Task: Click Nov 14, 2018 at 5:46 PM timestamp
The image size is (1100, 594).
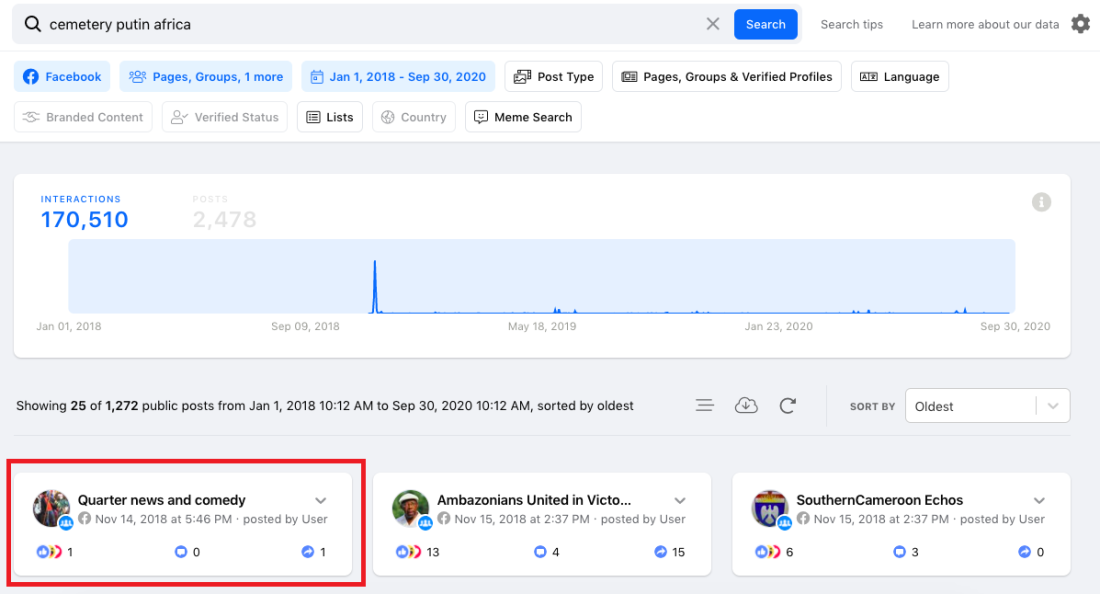Action: coord(163,519)
